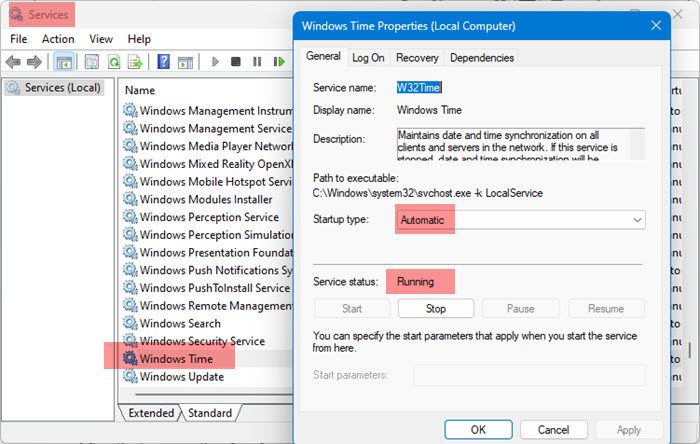Open the Action menu
Viewport: 700px width, 444px height.
coord(58,39)
